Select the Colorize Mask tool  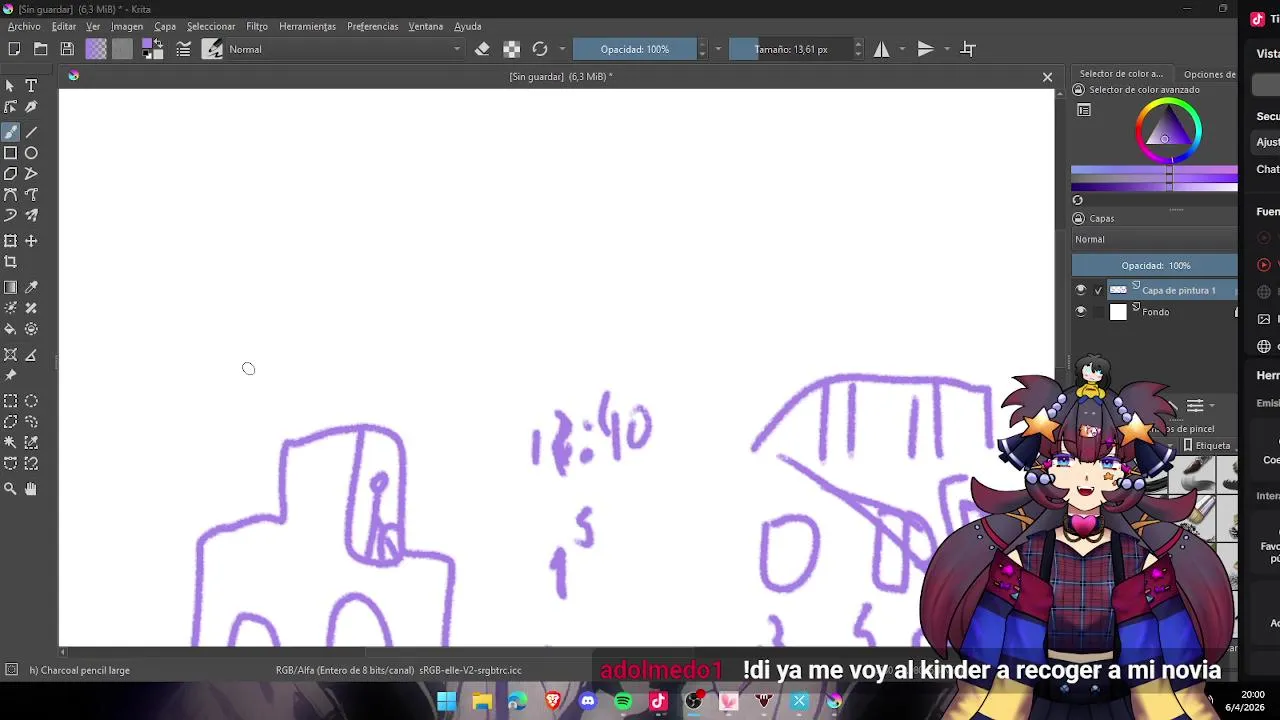(10, 308)
